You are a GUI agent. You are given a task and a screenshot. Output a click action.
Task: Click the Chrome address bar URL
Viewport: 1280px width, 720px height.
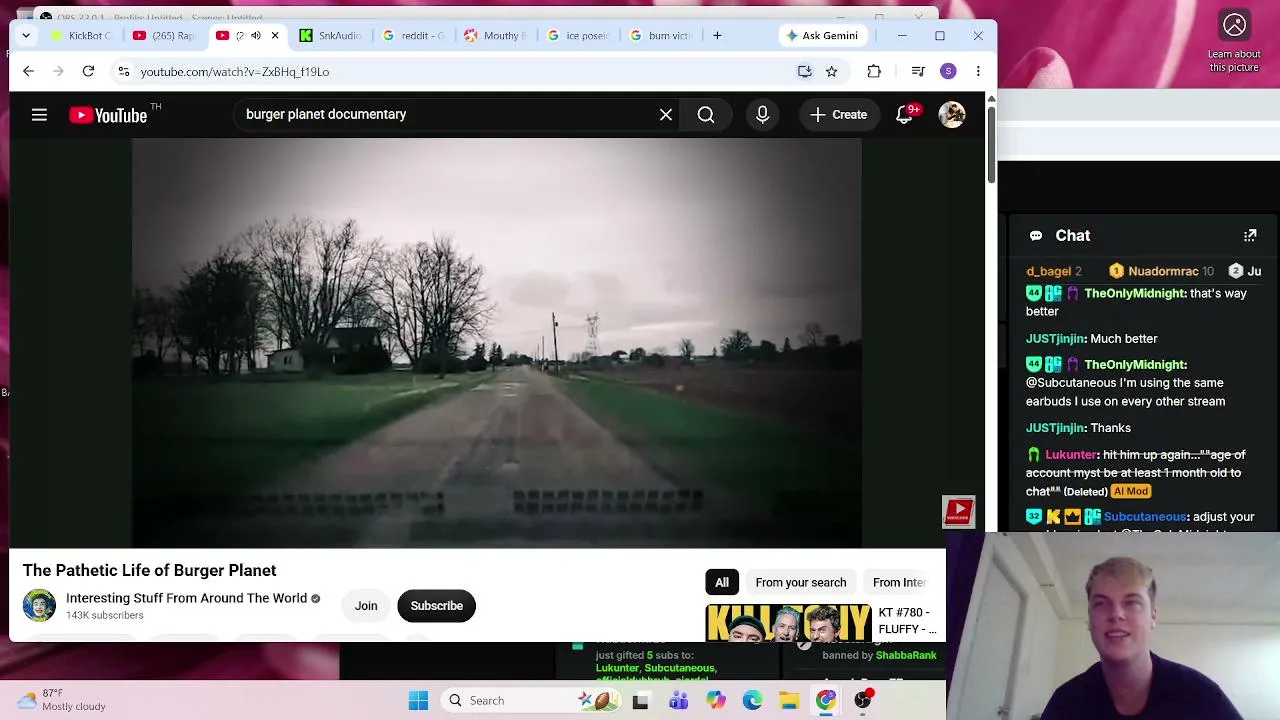point(235,72)
